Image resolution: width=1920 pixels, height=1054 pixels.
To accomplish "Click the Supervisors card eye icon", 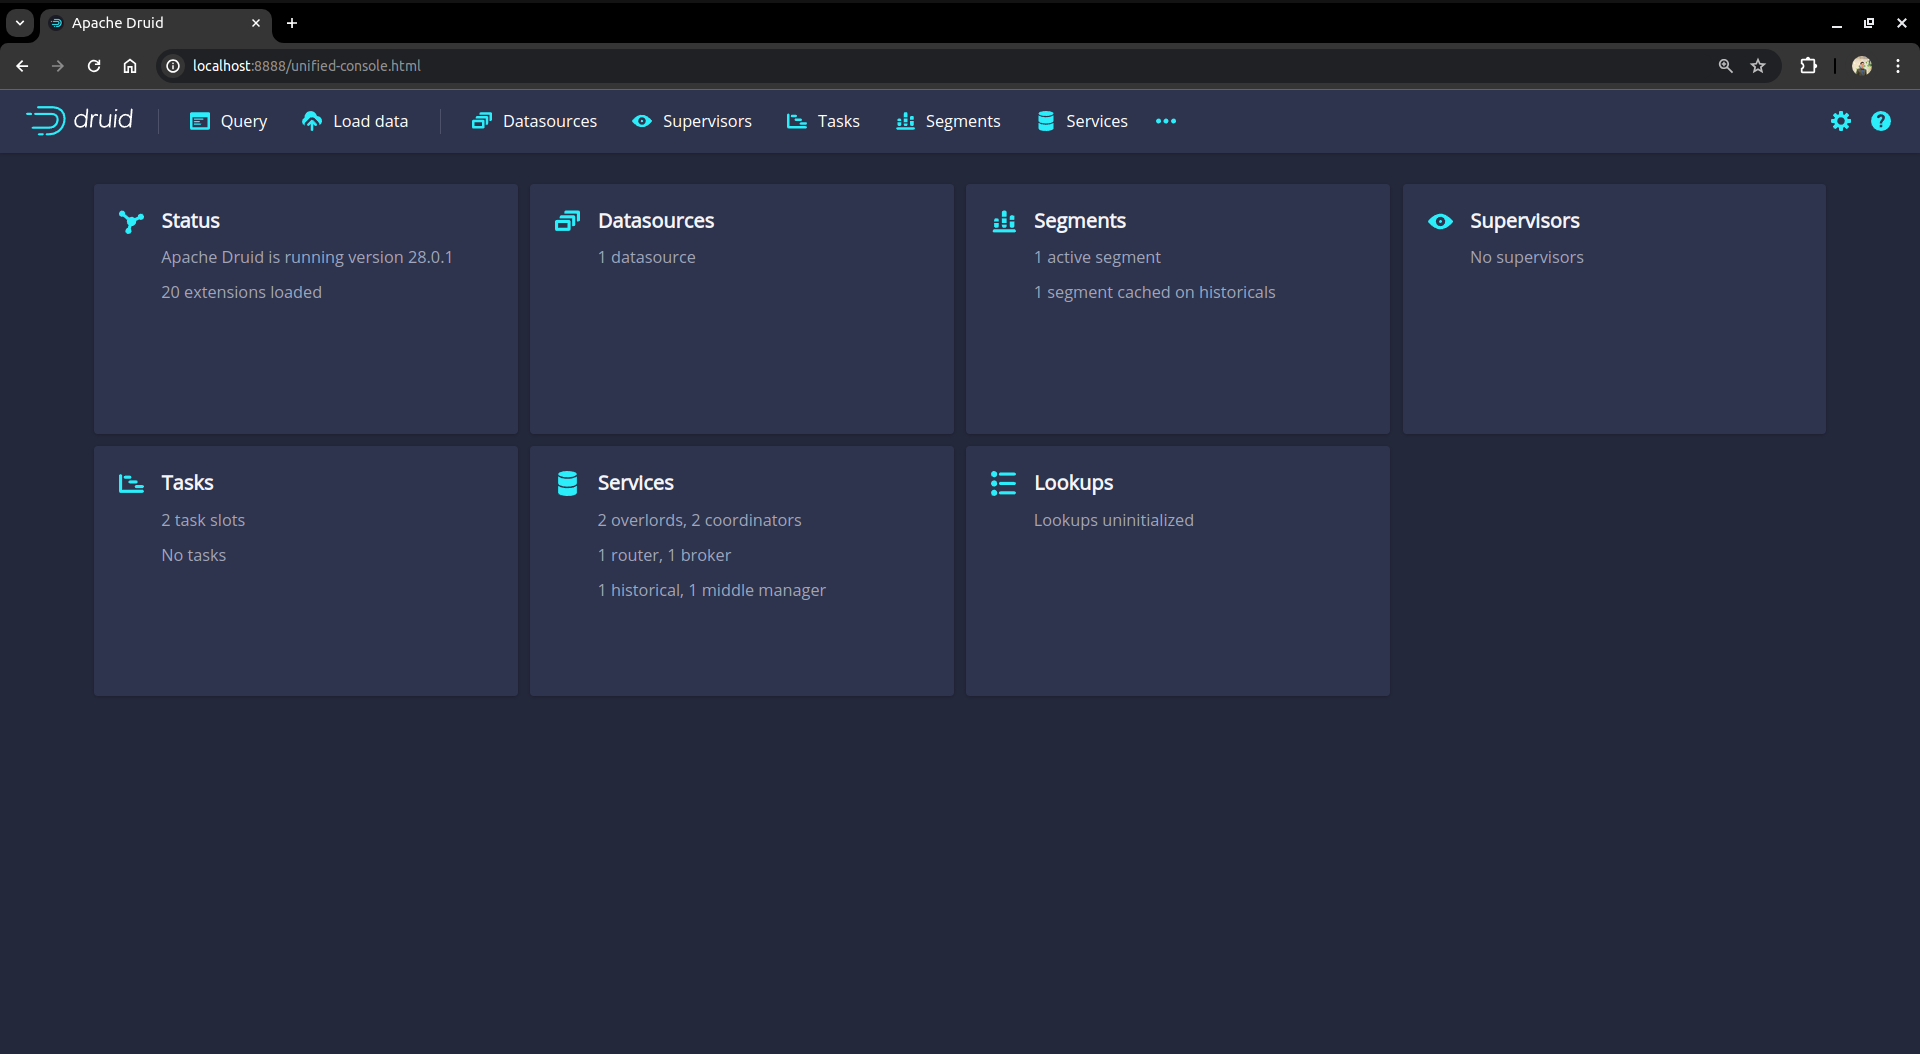I will point(1440,221).
